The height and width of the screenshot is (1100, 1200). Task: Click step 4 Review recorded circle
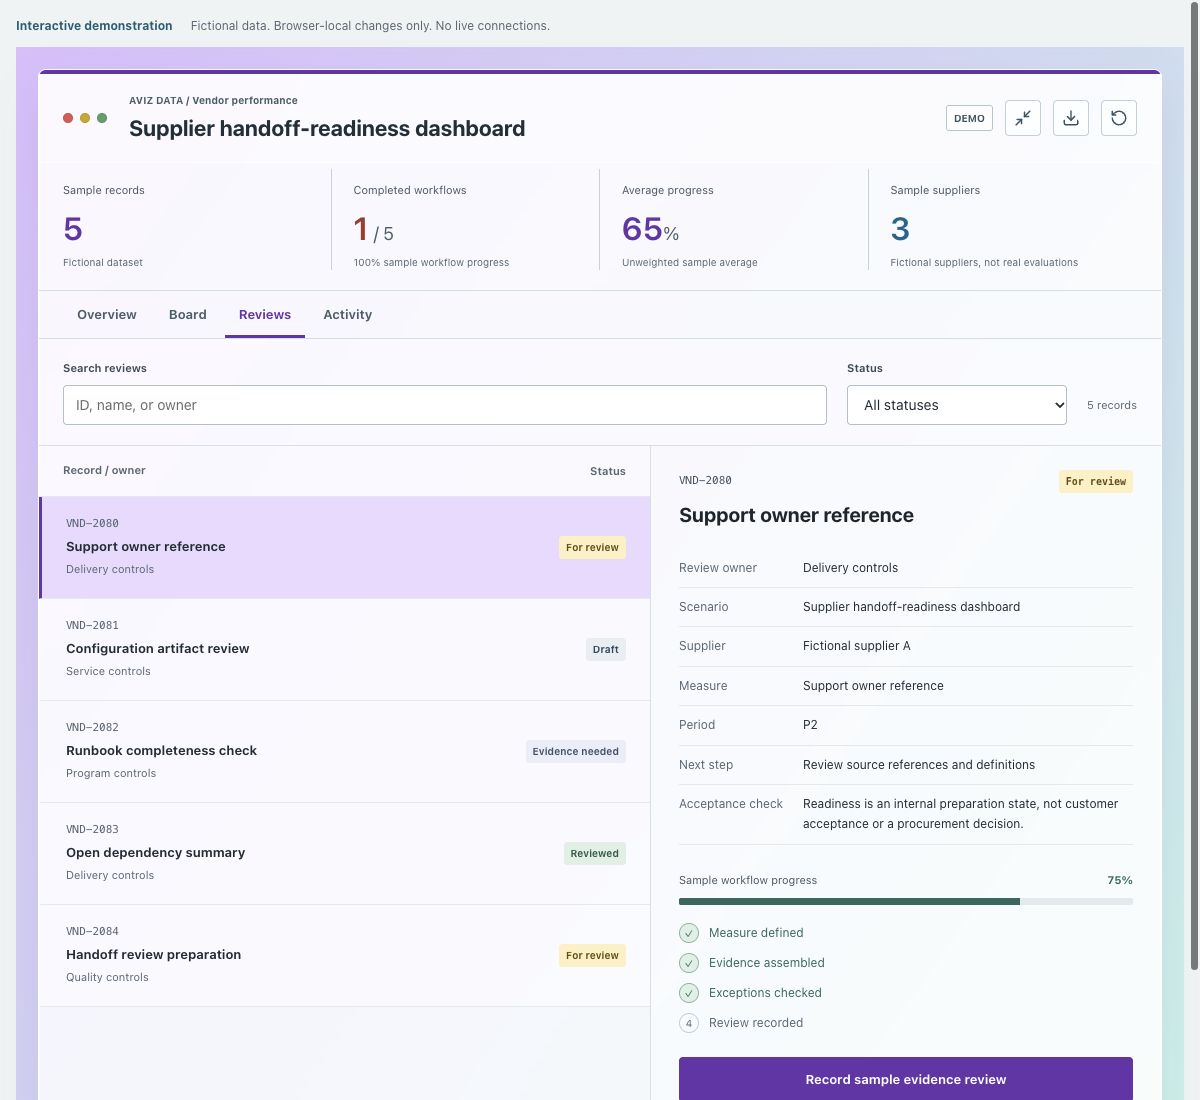click(x=689, y=1023)
